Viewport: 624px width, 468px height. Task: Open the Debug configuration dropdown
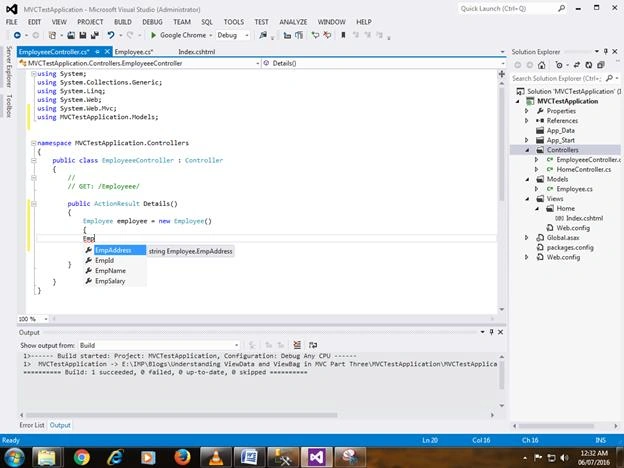pyautogui.click(x=233, y=35)
